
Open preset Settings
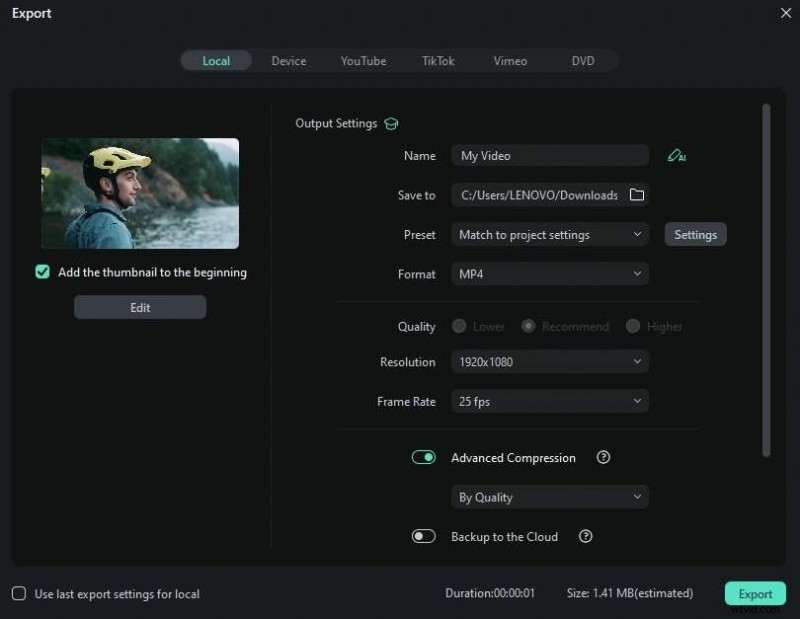click(x=695, y=234)
